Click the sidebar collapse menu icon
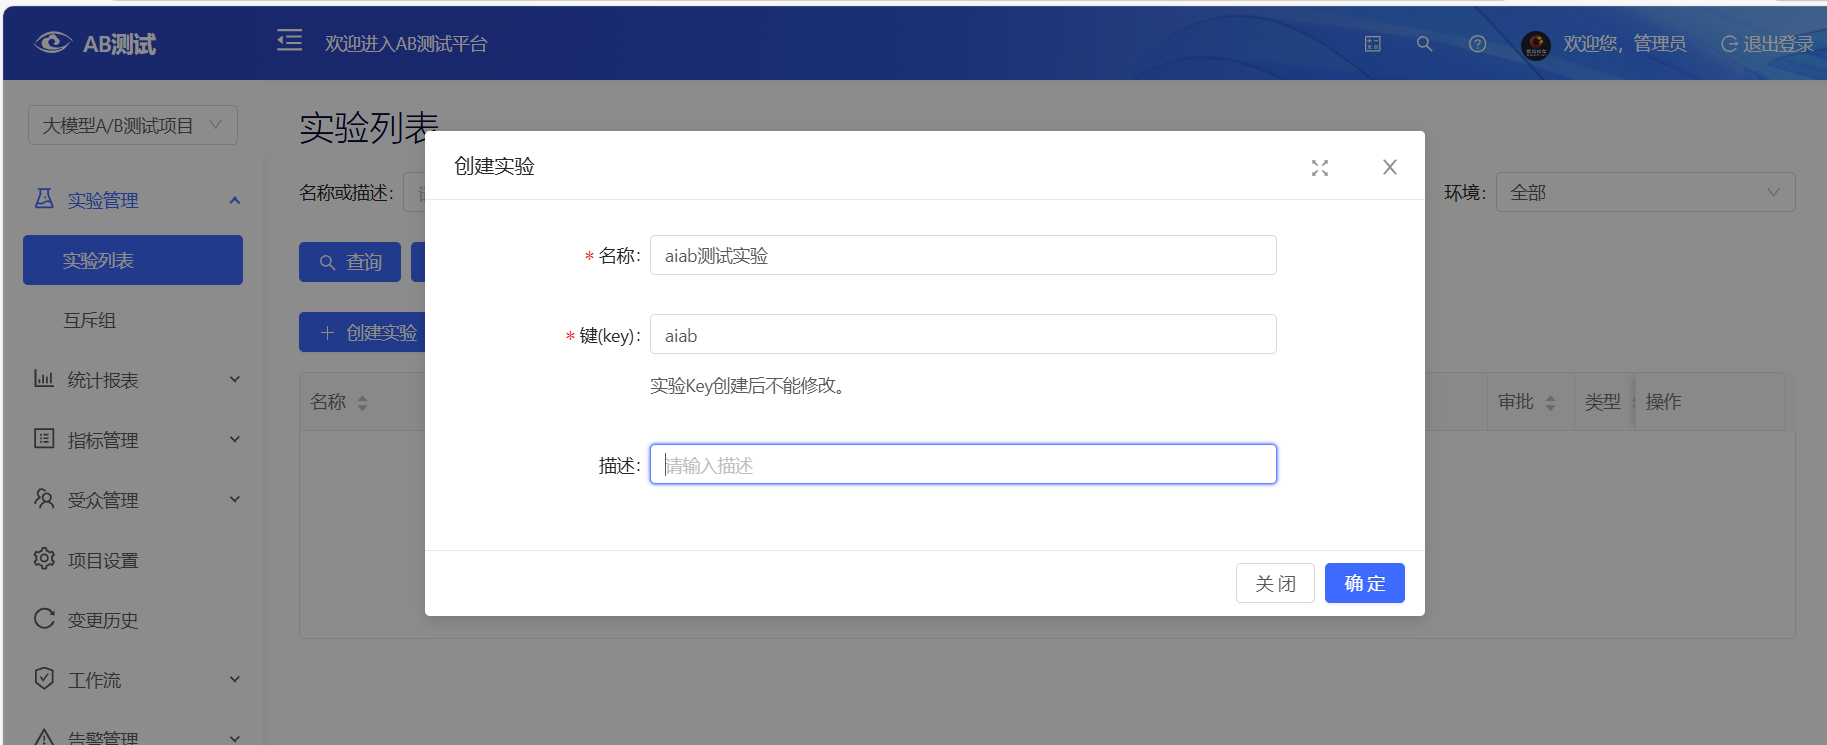 [289, 41]
